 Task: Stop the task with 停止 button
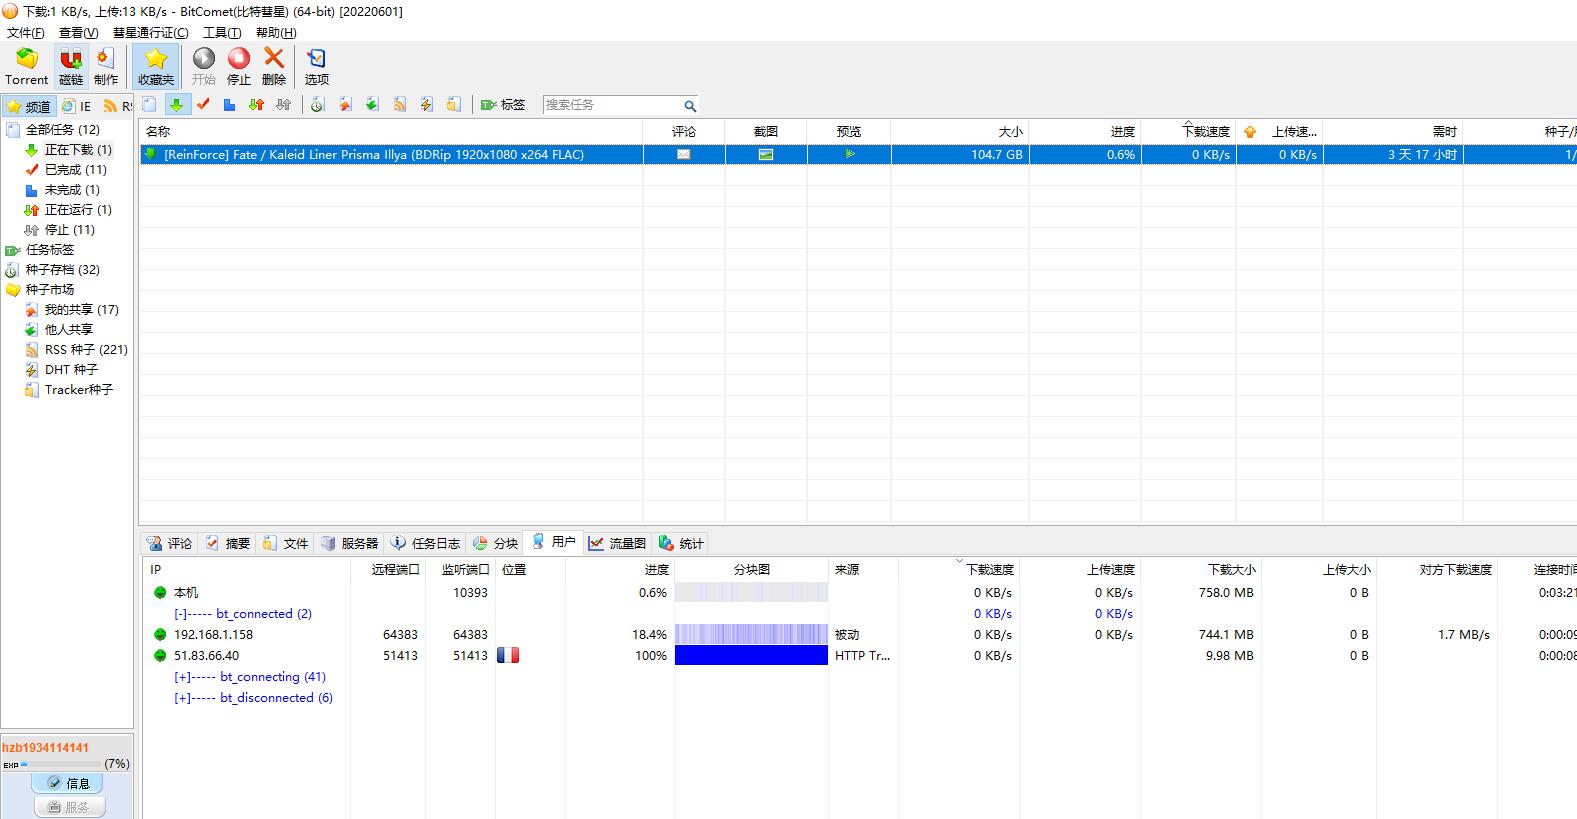(239, 67)
